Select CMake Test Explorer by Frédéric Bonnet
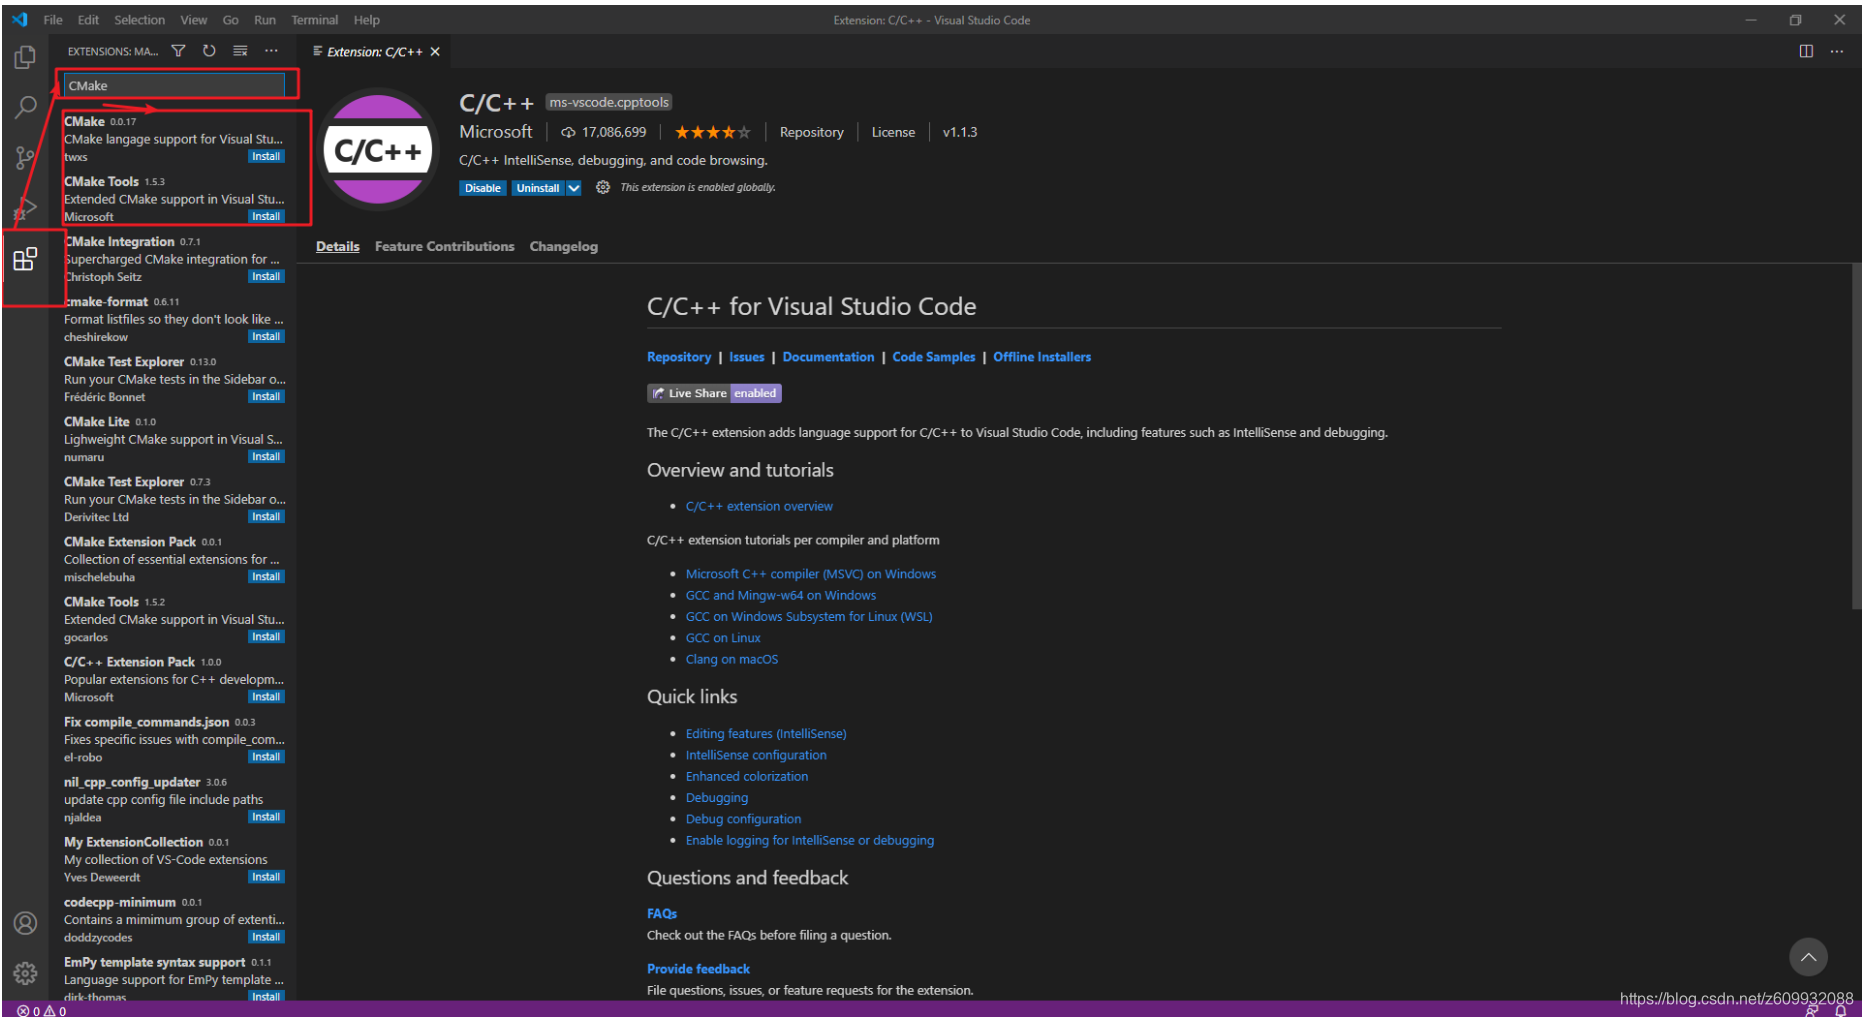Screen dimensions: 1864x1018 pyautogui.click(x=174, y=379)
